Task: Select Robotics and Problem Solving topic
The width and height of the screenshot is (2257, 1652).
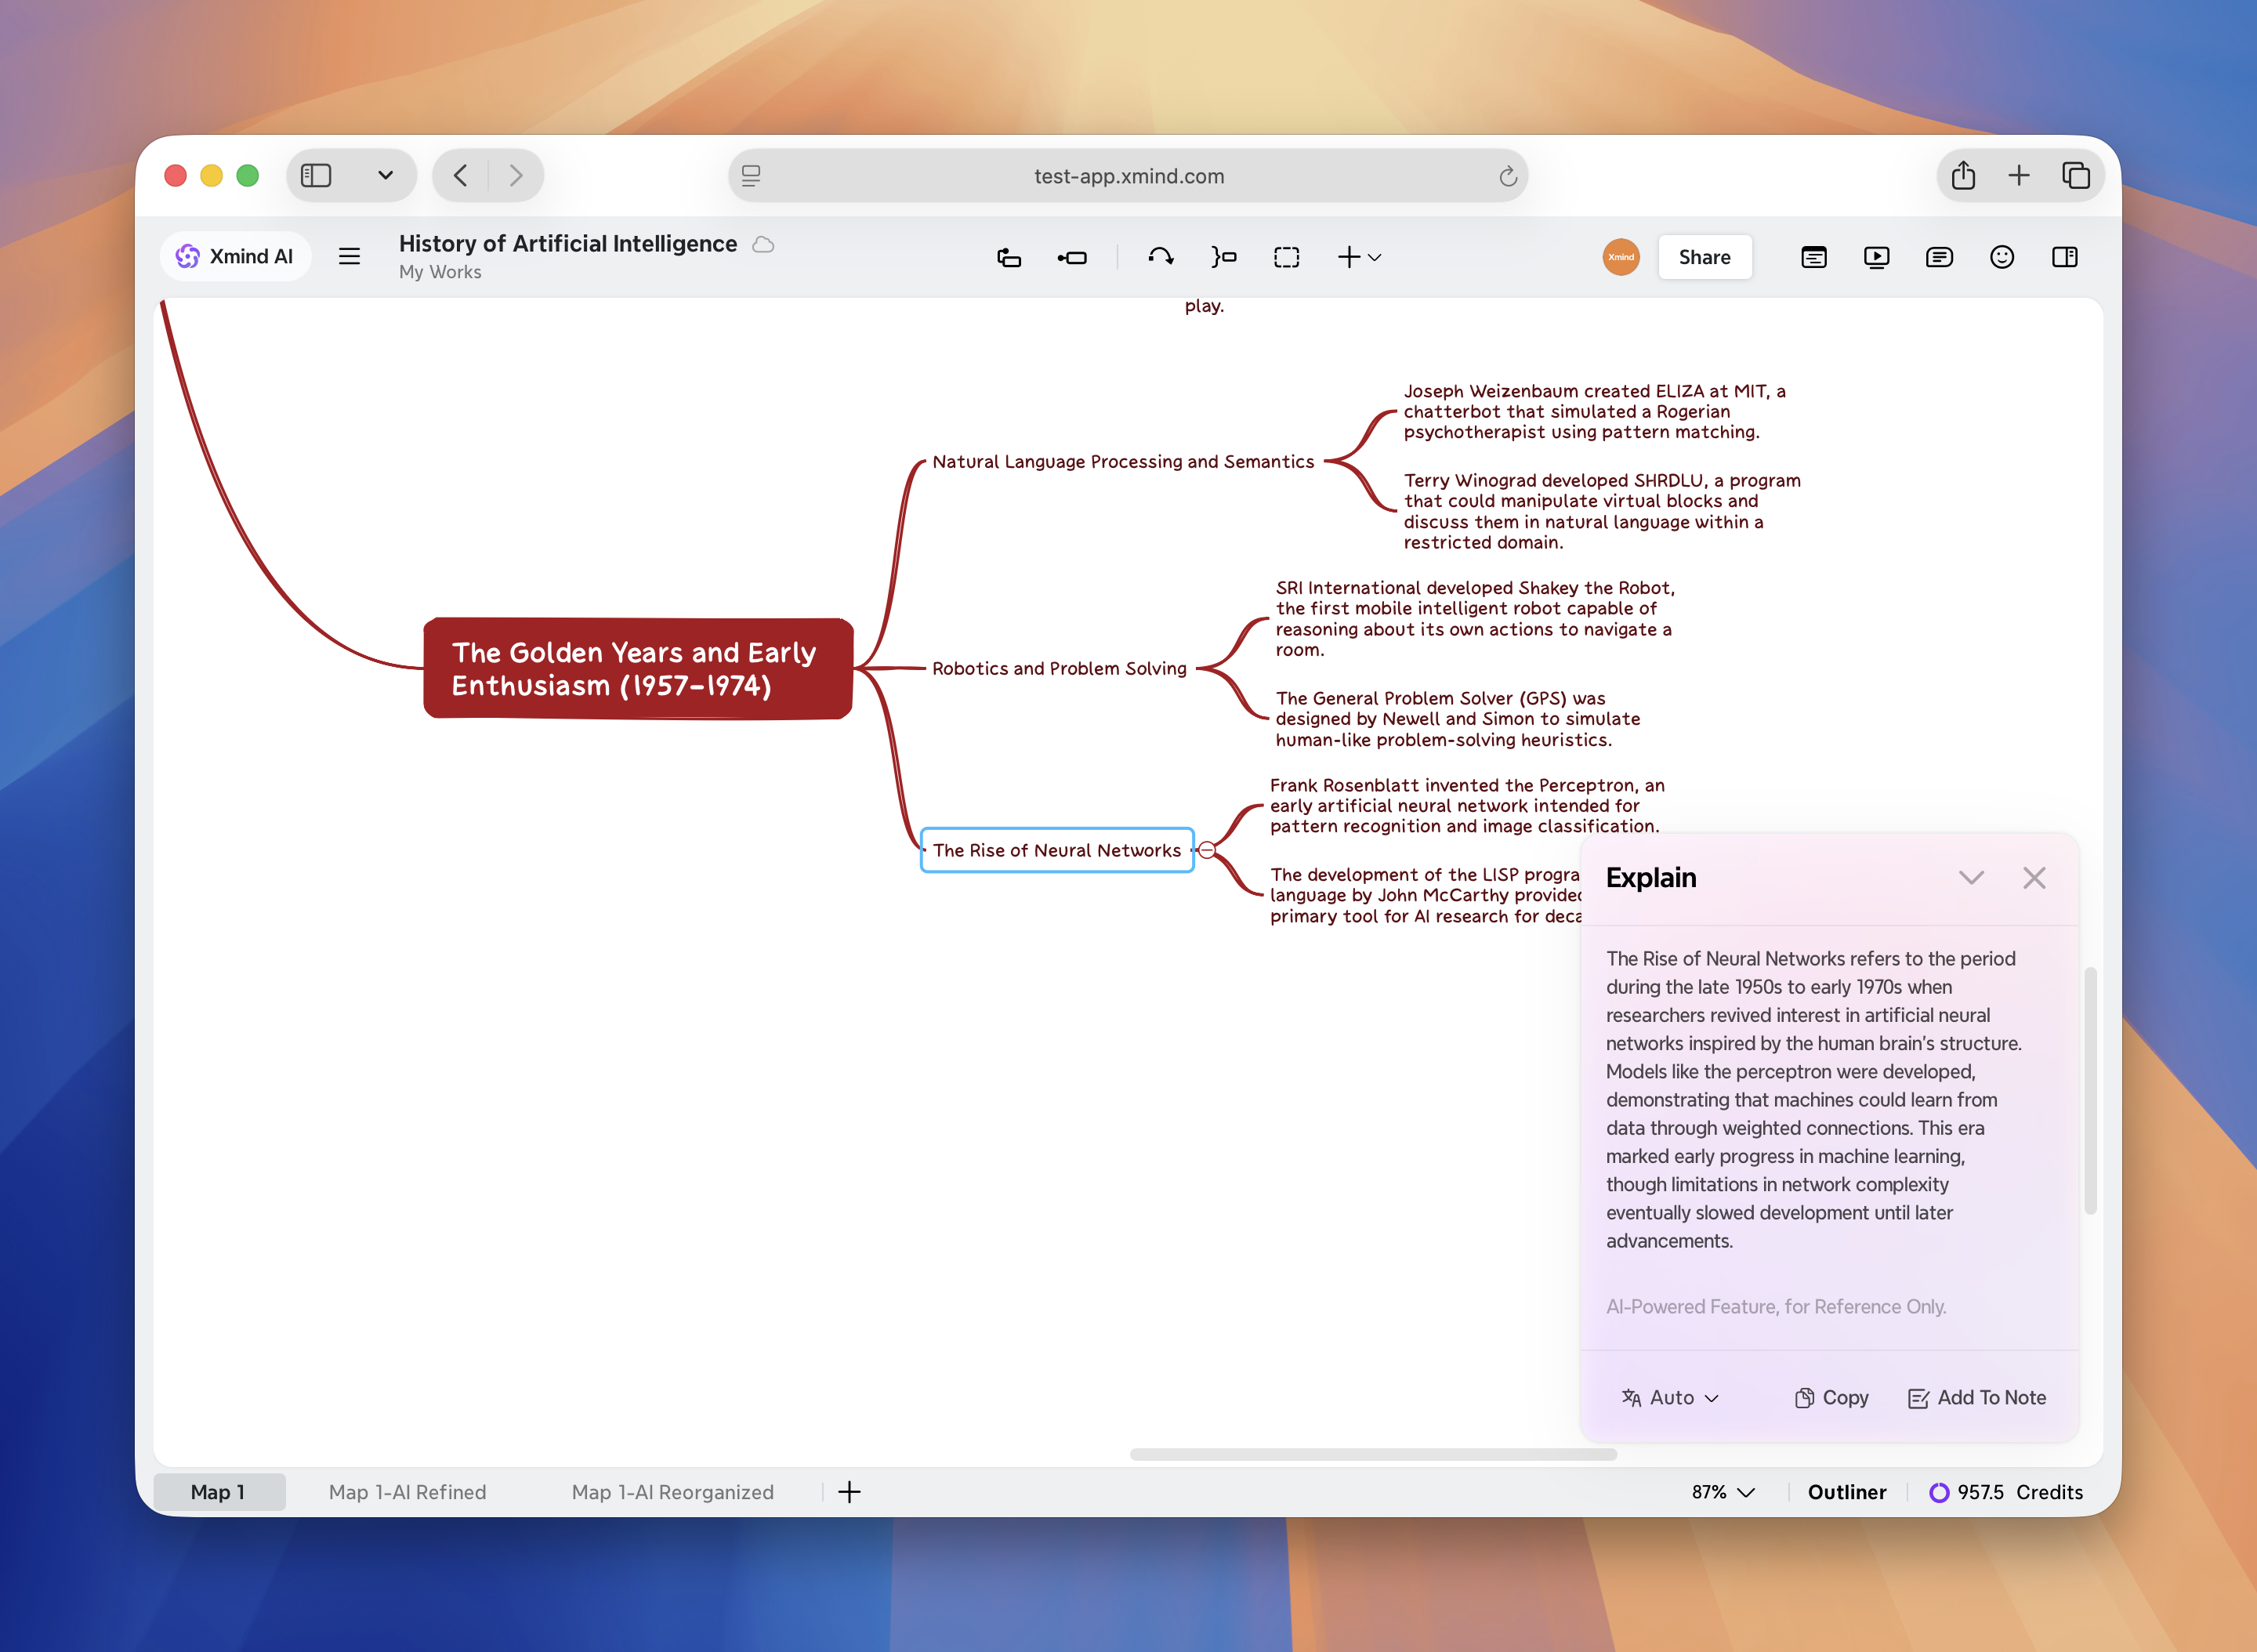Action: pyautogui.click(x=1059, y=668)
